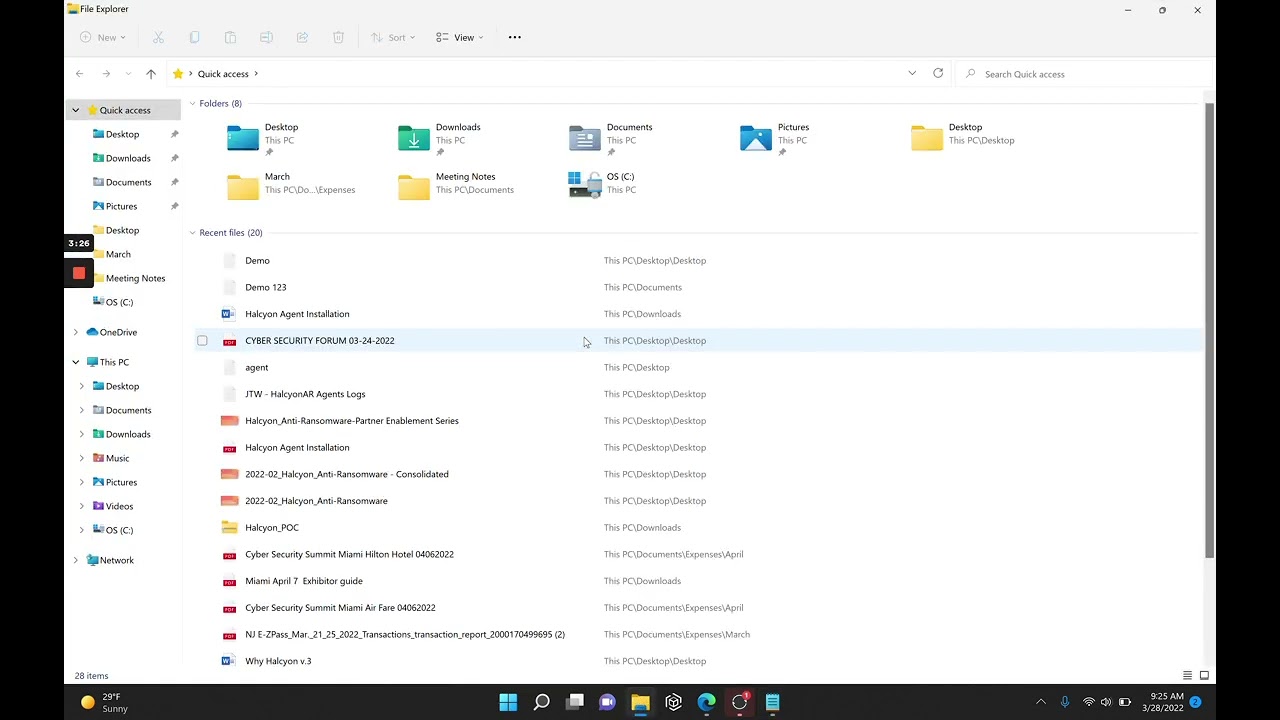This screenshot has width=1280, height=720.
Task: Click the vertical scrollbar in the file list
Action: (1209, 330)
